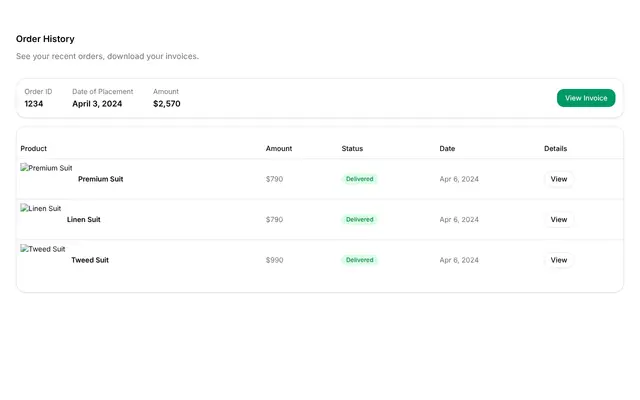Click the Status column header
This screenshot has width=640, height=400.
pos(352,149)
